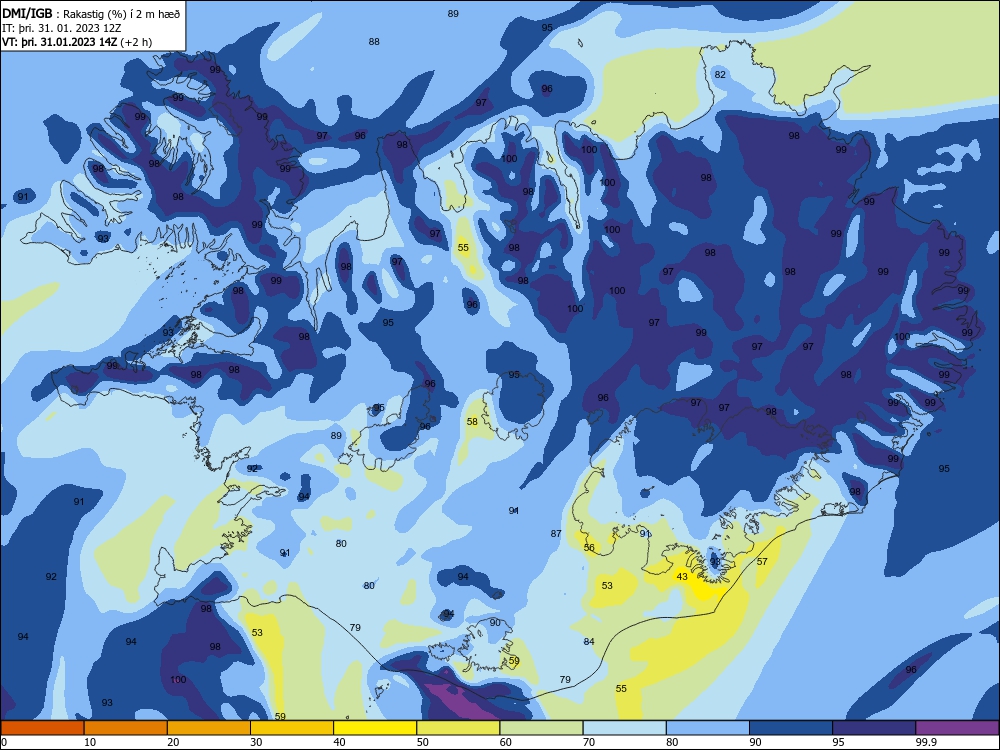Click the amber 30–40 legend swatch

pyautogui.click(x=292, y=728)
